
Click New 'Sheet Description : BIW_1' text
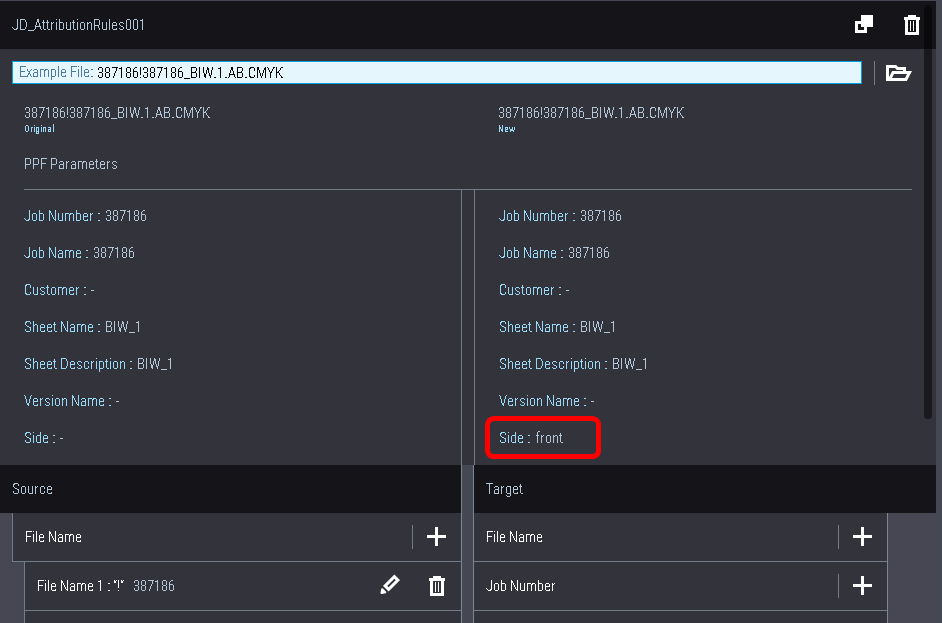coord(573,364)
